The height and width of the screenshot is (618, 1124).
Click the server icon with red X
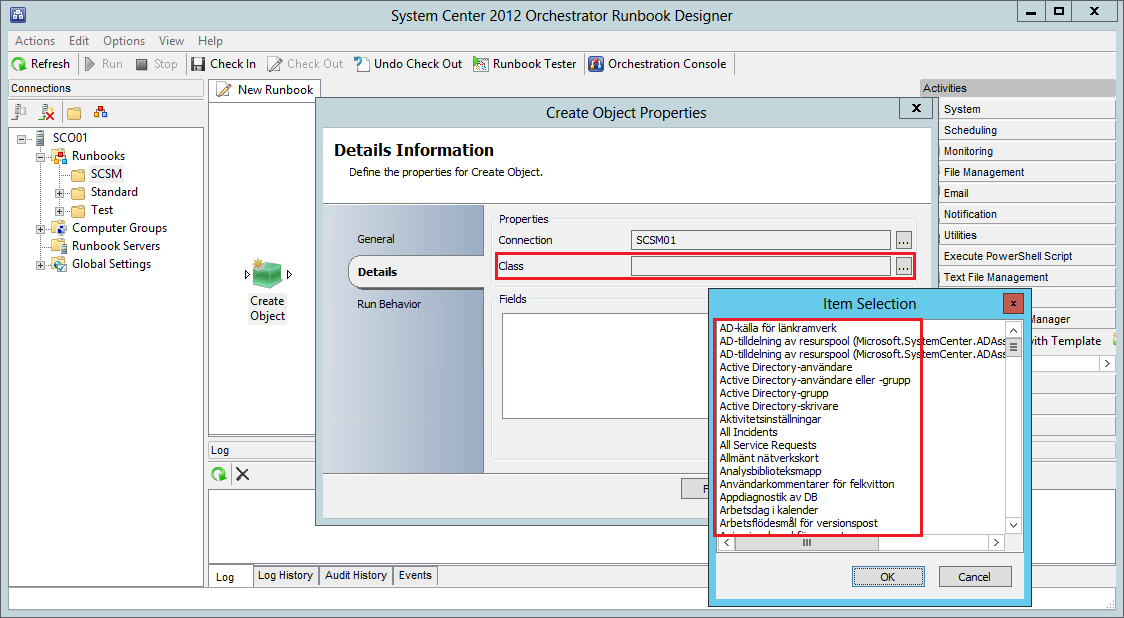(47, 112)
